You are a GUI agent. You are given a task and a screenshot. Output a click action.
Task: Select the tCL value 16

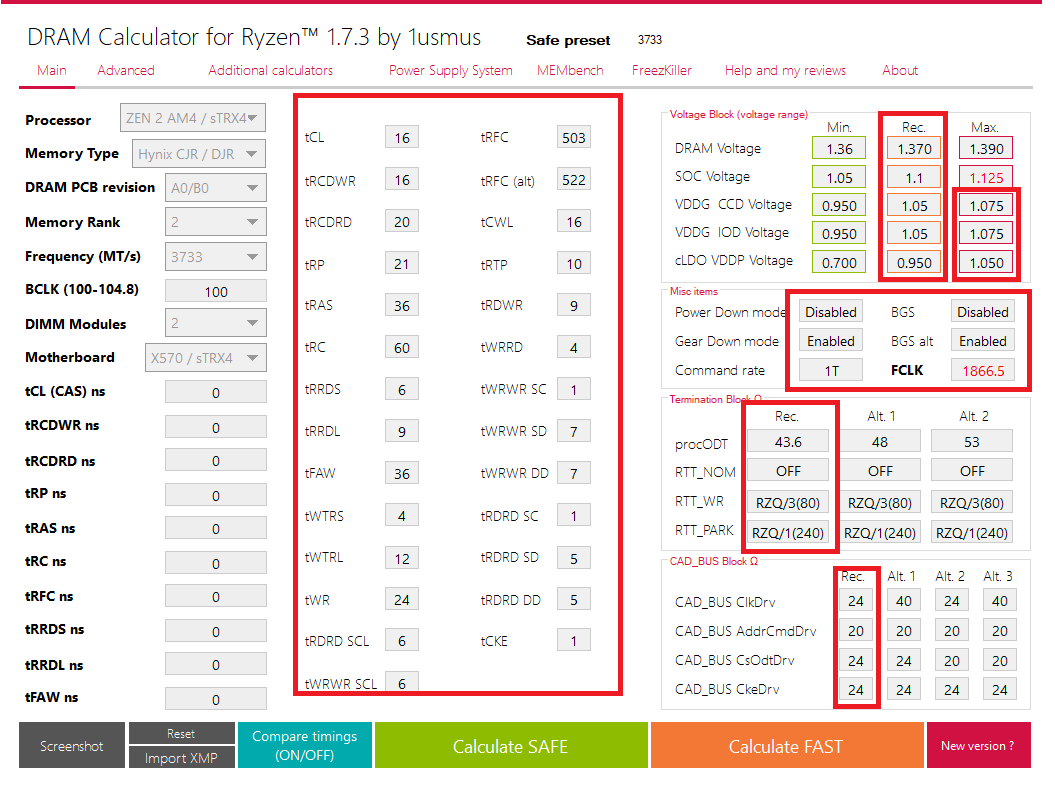[402, 137]
